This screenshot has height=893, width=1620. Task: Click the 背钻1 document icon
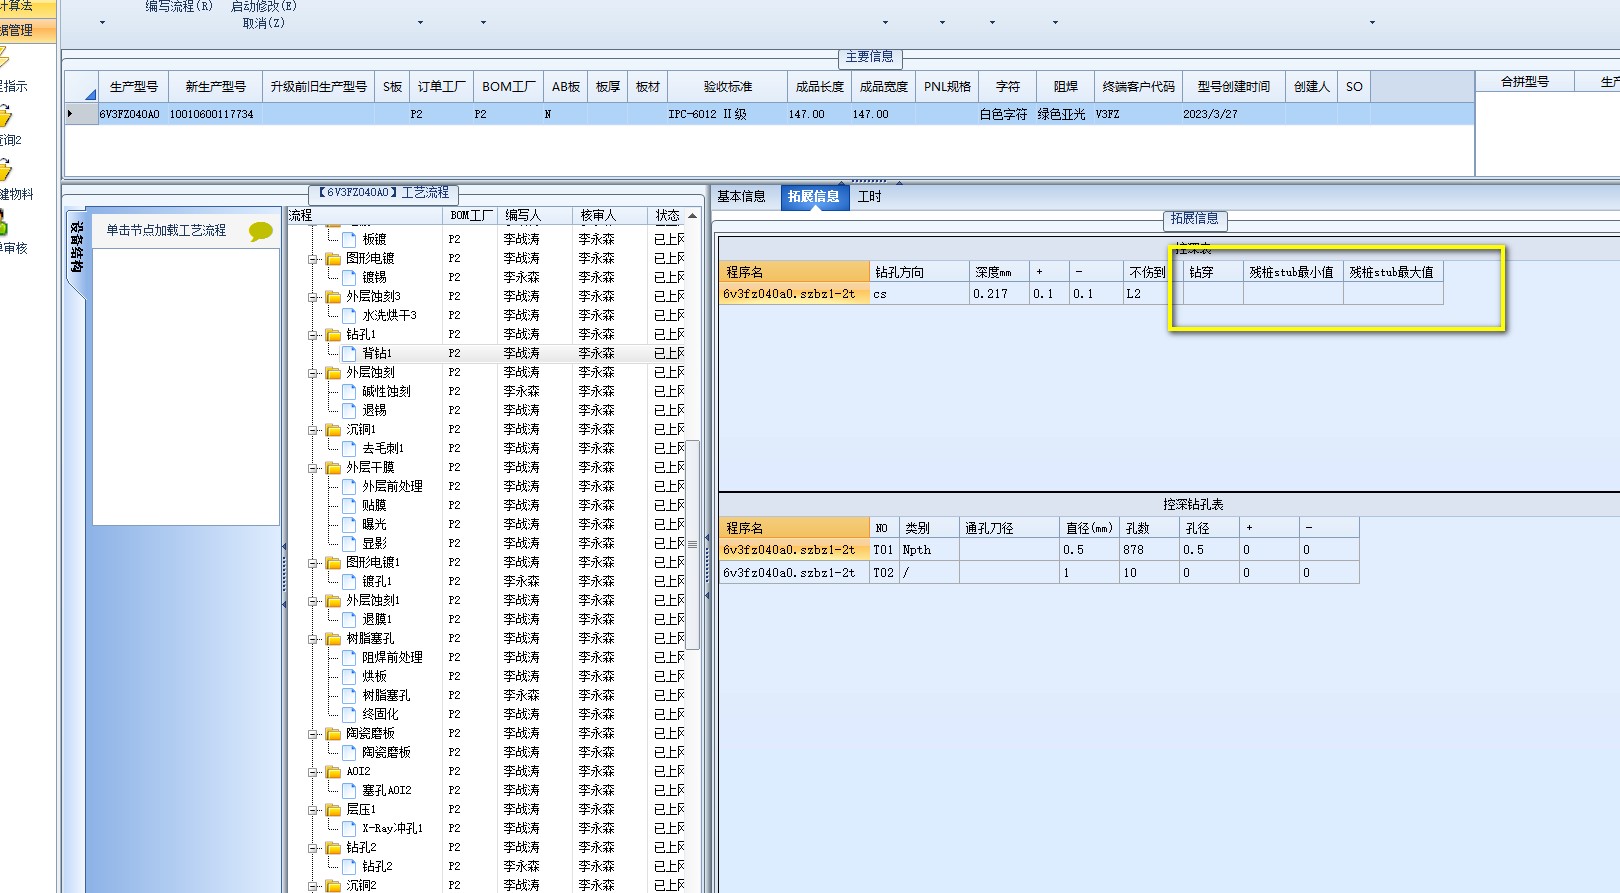tap(349, 353)
